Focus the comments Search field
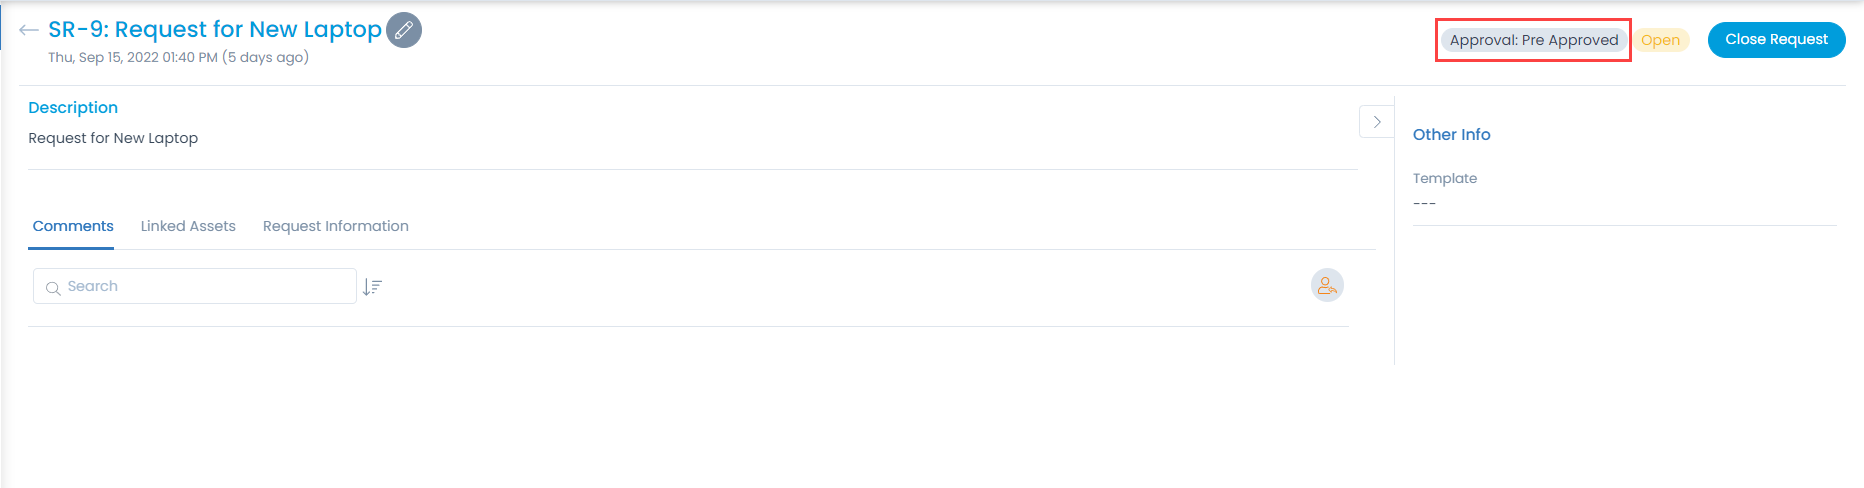The height and width of the screenshot is (488, 1864). [x=205, y=286]
